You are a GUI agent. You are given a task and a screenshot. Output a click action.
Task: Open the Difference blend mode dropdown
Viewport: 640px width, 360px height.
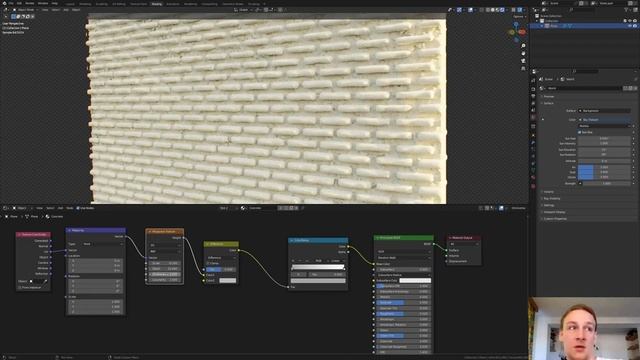pyautogui.click(x=221, y=258)
